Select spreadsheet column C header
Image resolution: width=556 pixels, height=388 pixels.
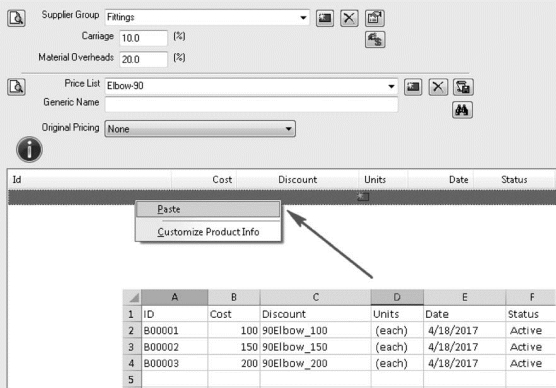[x=316, y=297]
